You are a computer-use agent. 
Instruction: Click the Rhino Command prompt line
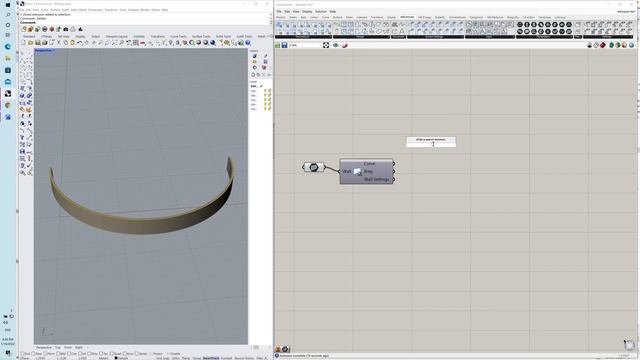(x=146, y=23)
